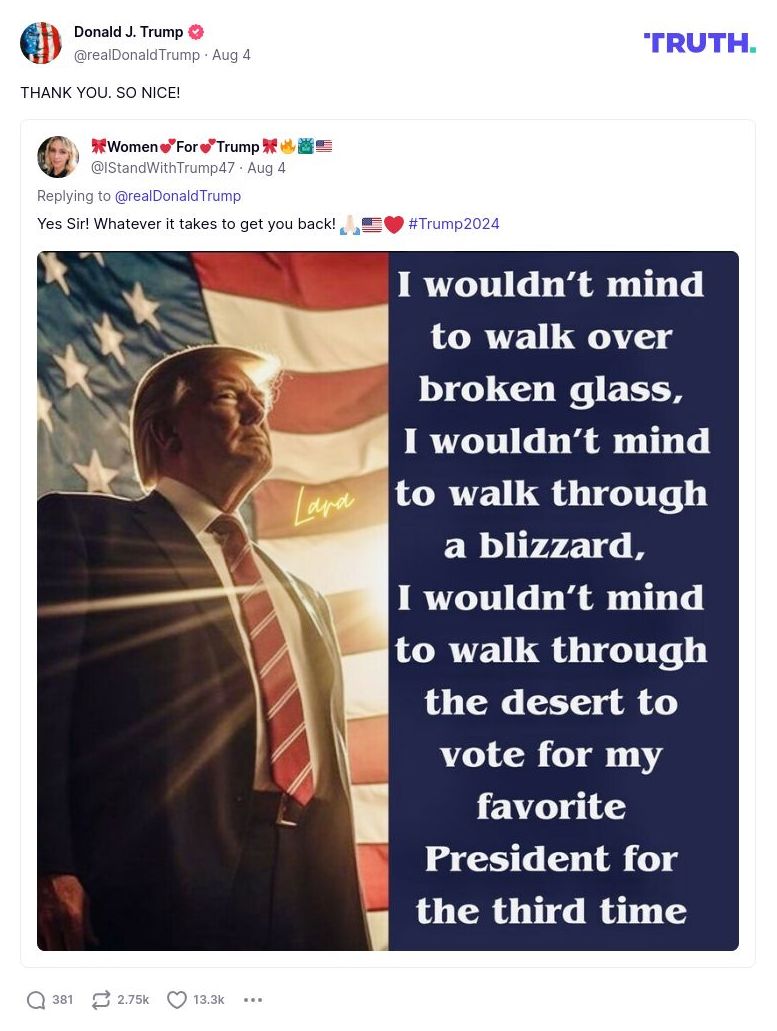Click the Aug 4 date on the reply
The width and height of the screenshot is (777, 1031).
point(266,168)
